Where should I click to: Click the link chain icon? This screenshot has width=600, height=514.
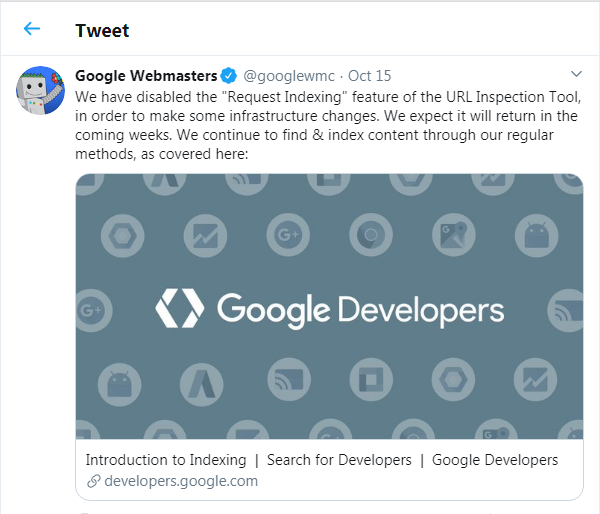point(94,481)
